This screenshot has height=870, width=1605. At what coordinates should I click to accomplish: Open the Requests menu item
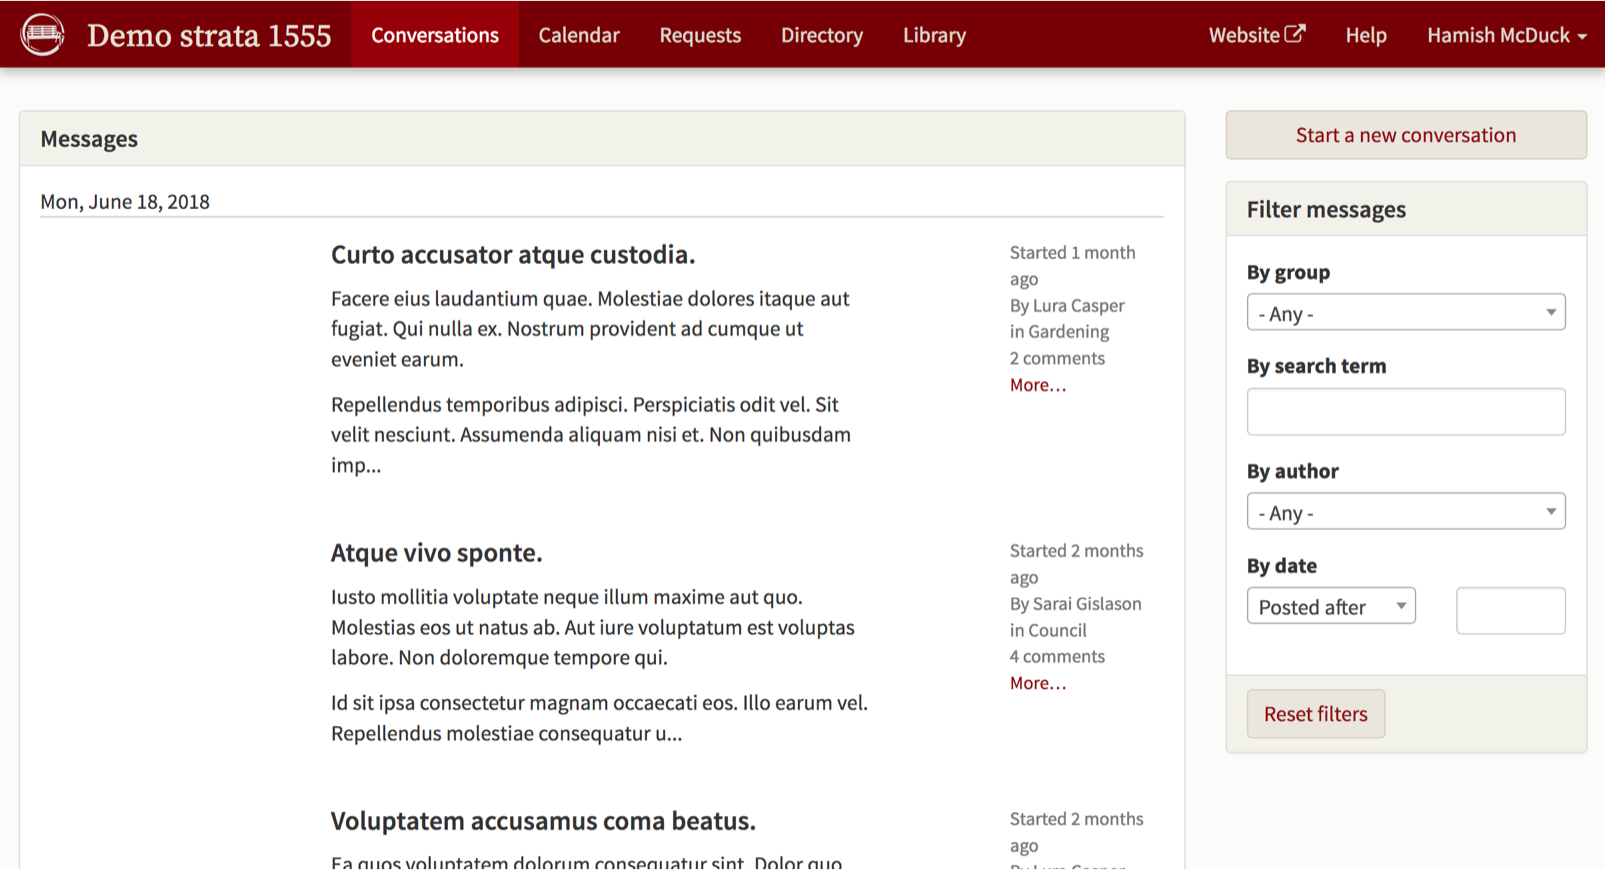click(x=699, y=35)
